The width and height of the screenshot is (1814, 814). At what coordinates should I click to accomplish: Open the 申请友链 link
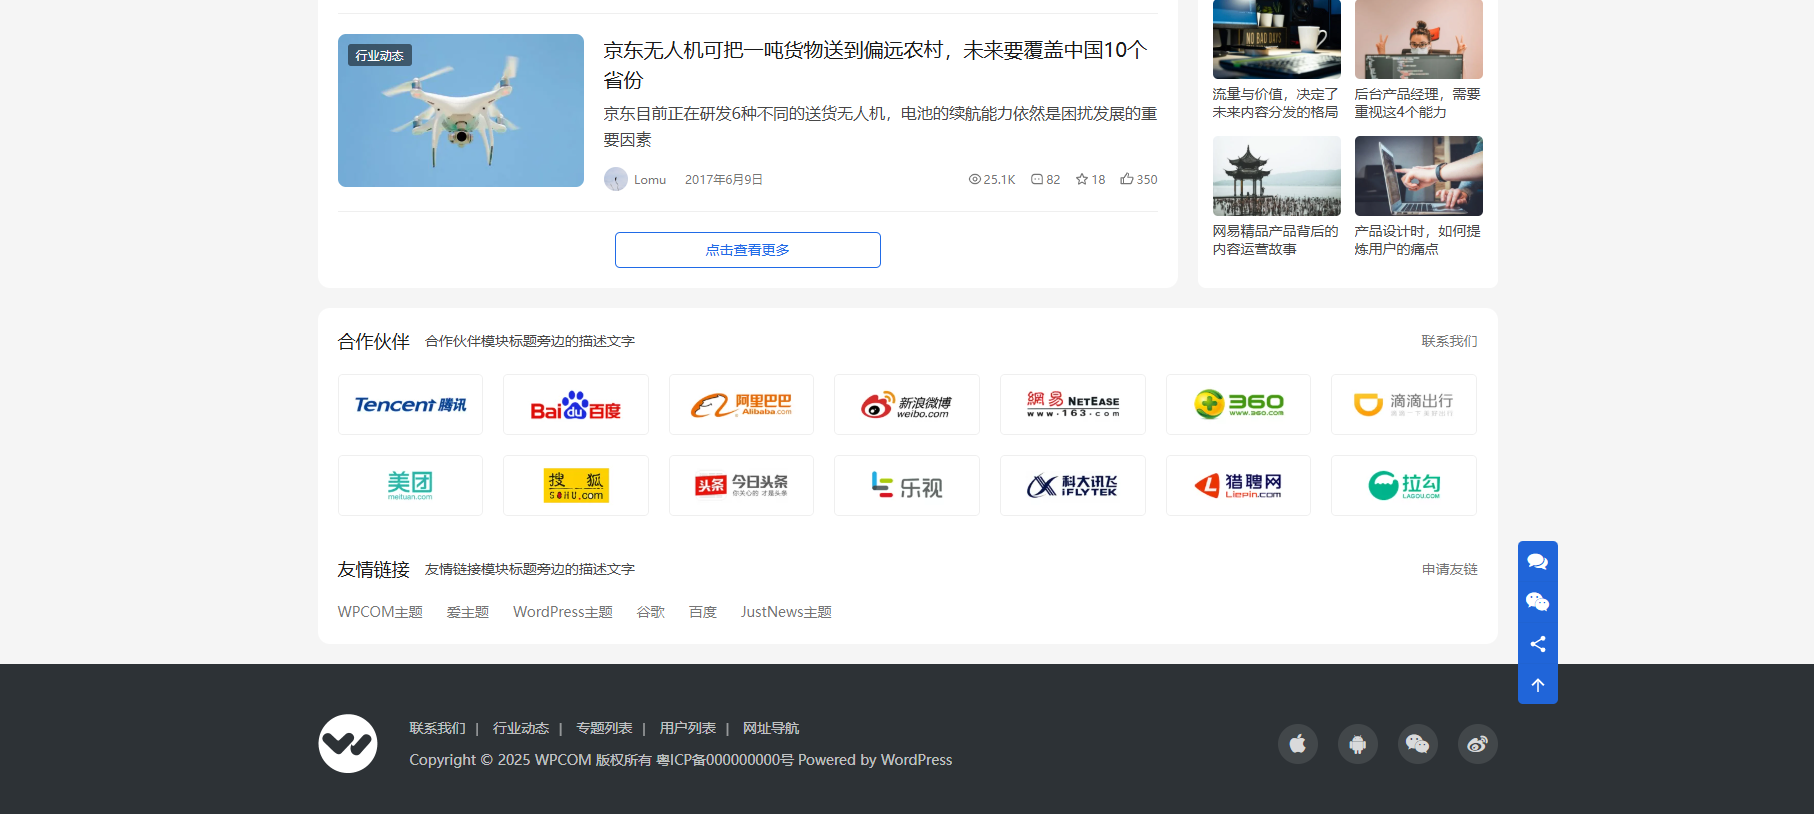(x=1449, y=569)
